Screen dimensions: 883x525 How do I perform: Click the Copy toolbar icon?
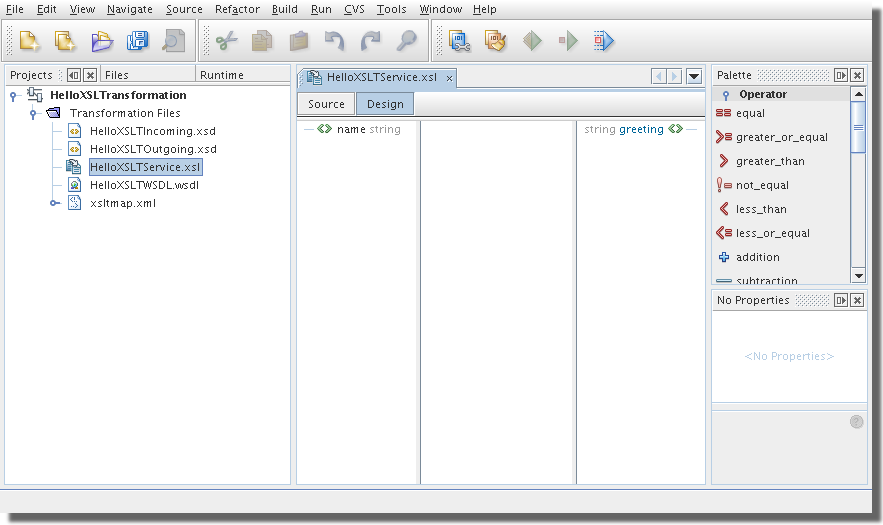pyautogui.click(x=262, y=41)
